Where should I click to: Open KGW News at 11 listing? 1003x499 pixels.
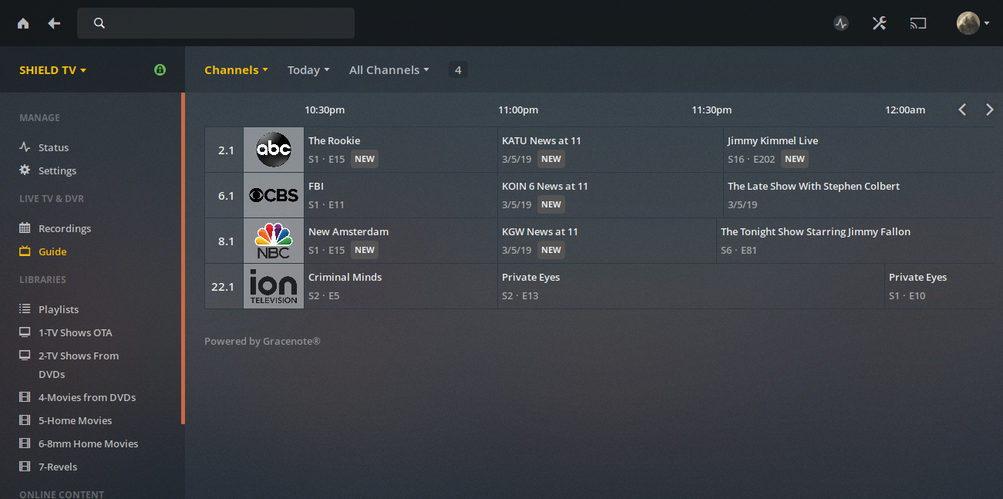click(608, 241)
